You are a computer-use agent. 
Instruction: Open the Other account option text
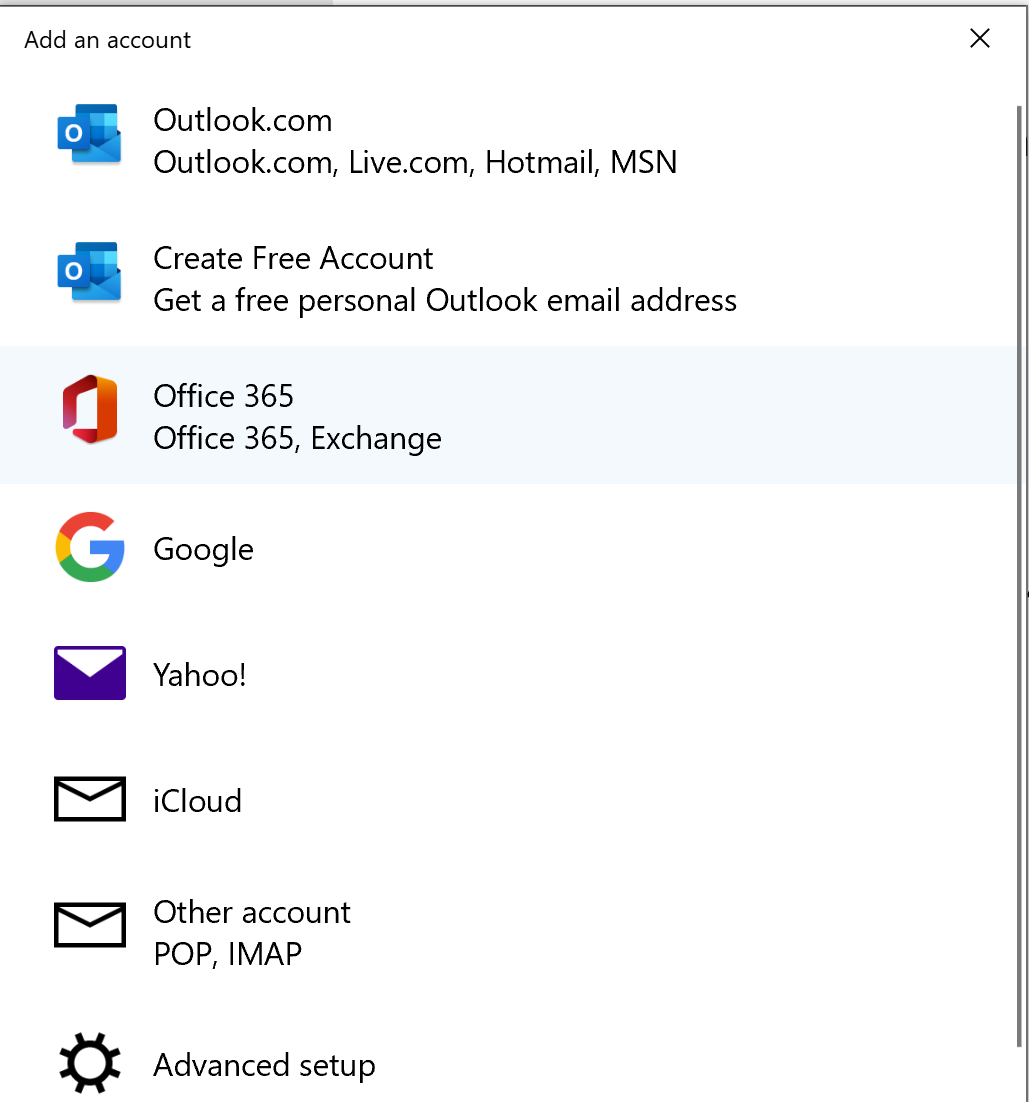pos(252,912)
